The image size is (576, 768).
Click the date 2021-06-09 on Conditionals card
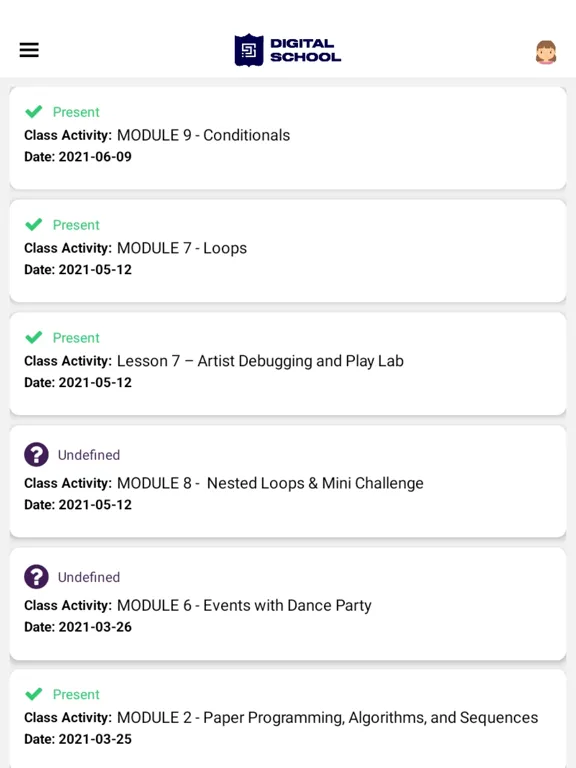pos(95,157)
